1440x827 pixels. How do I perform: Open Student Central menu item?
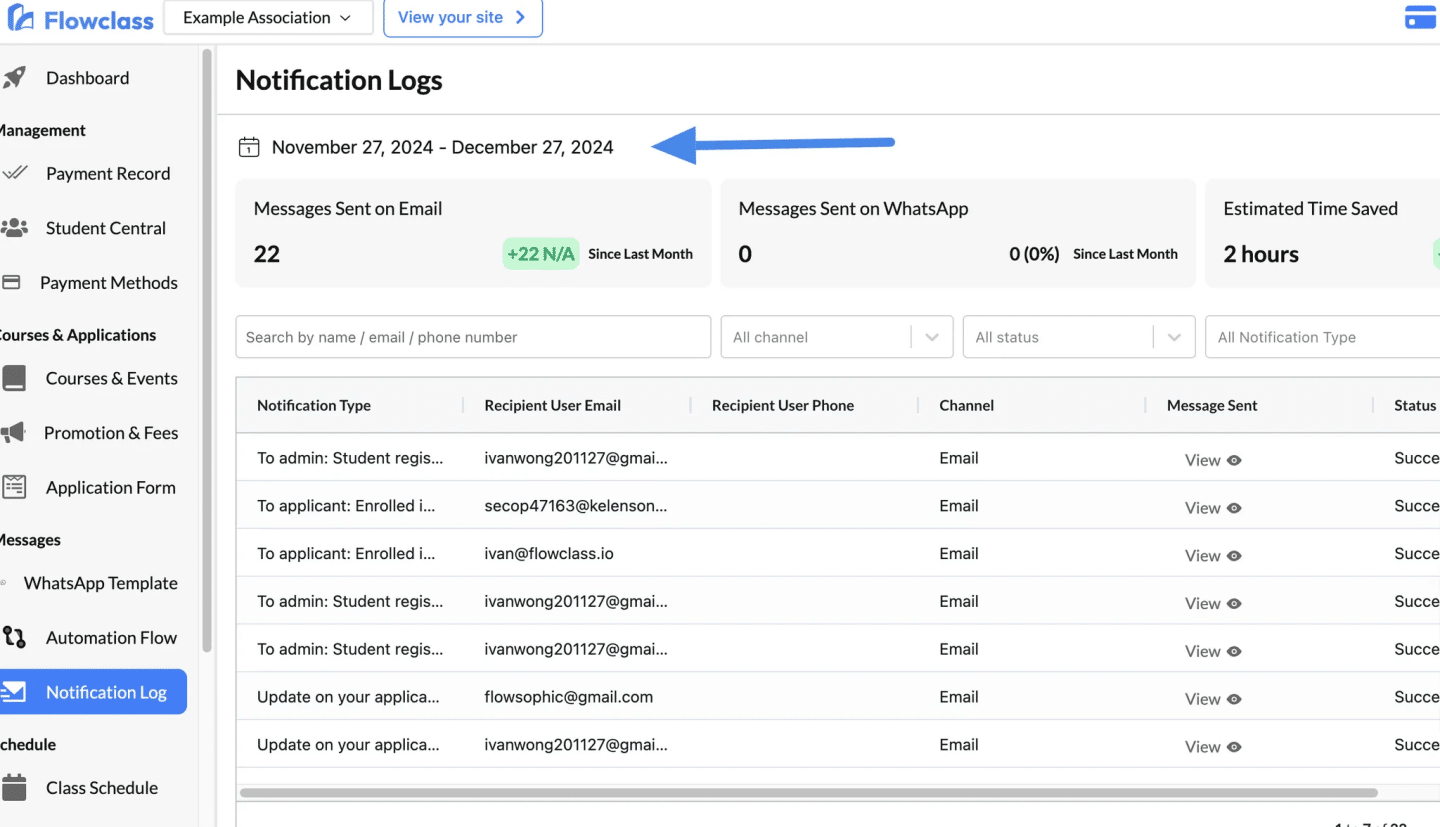(x=105, y=228)
